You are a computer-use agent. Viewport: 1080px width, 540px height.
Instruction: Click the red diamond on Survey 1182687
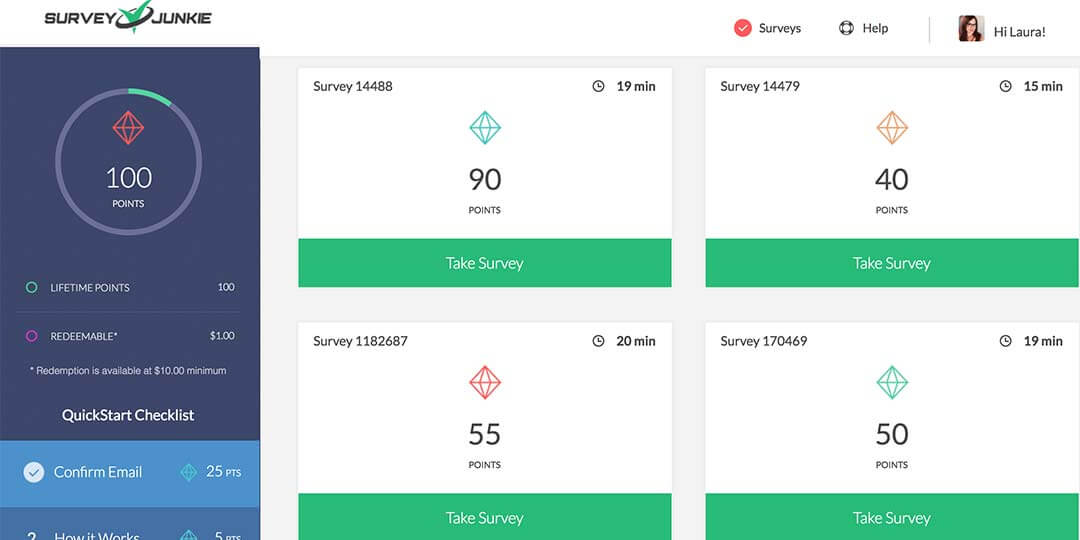click(x=485, y=383)
